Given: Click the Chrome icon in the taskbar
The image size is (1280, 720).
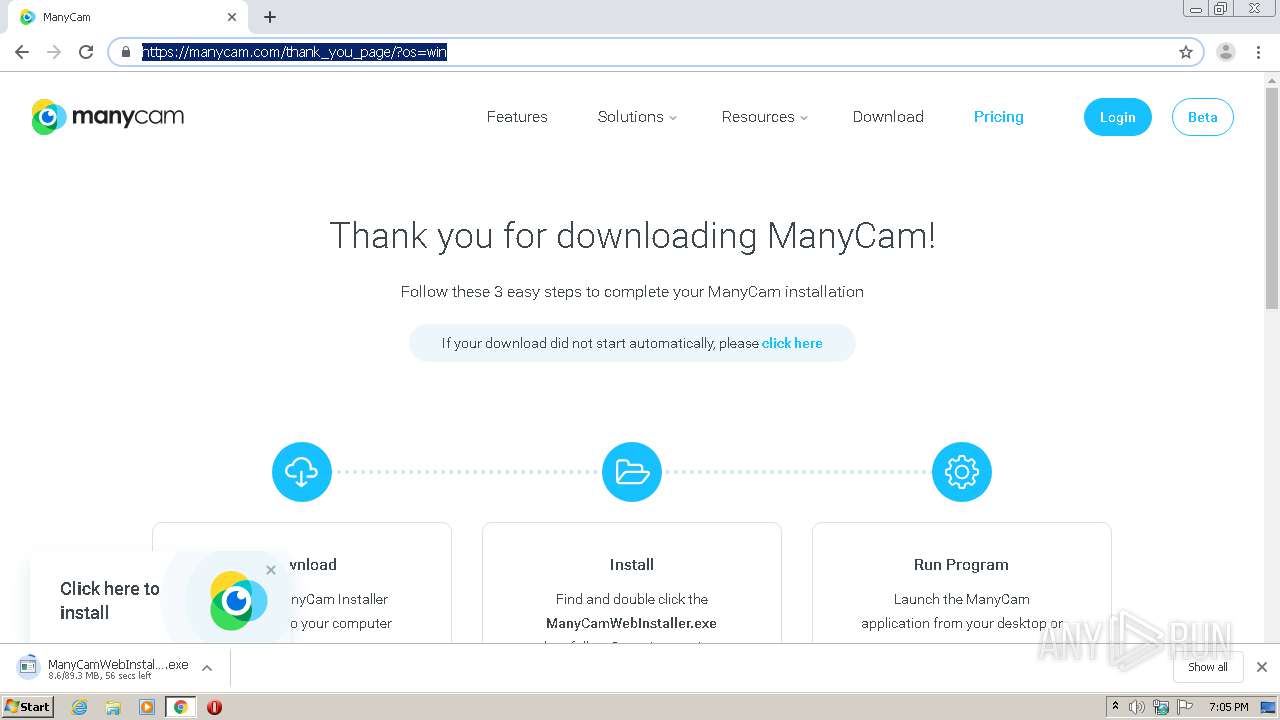Looking at the screenshot, I should point(181,707).
